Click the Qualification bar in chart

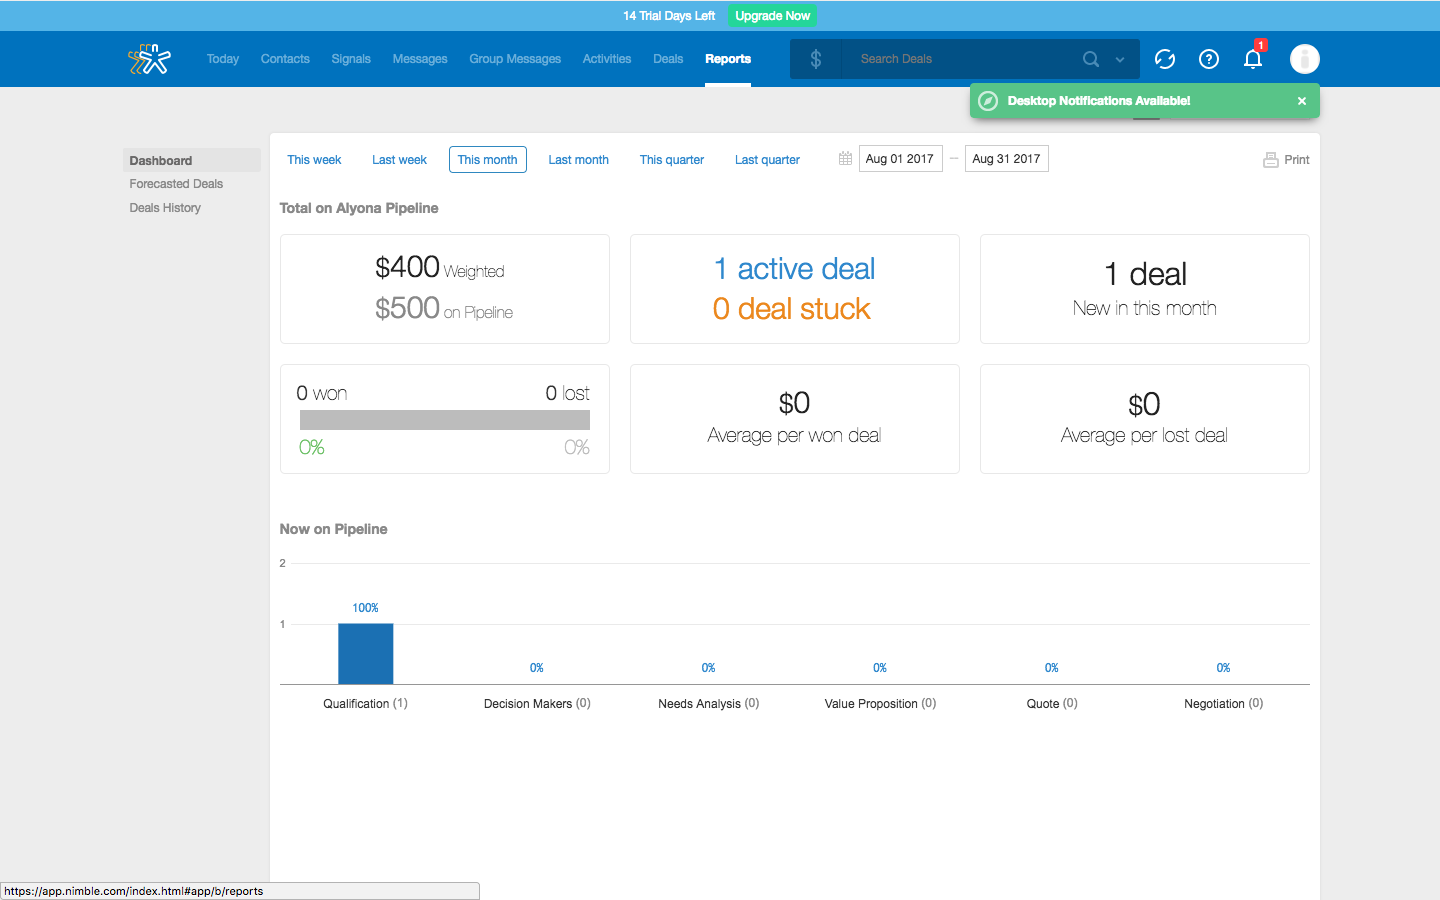click(365, 654)
